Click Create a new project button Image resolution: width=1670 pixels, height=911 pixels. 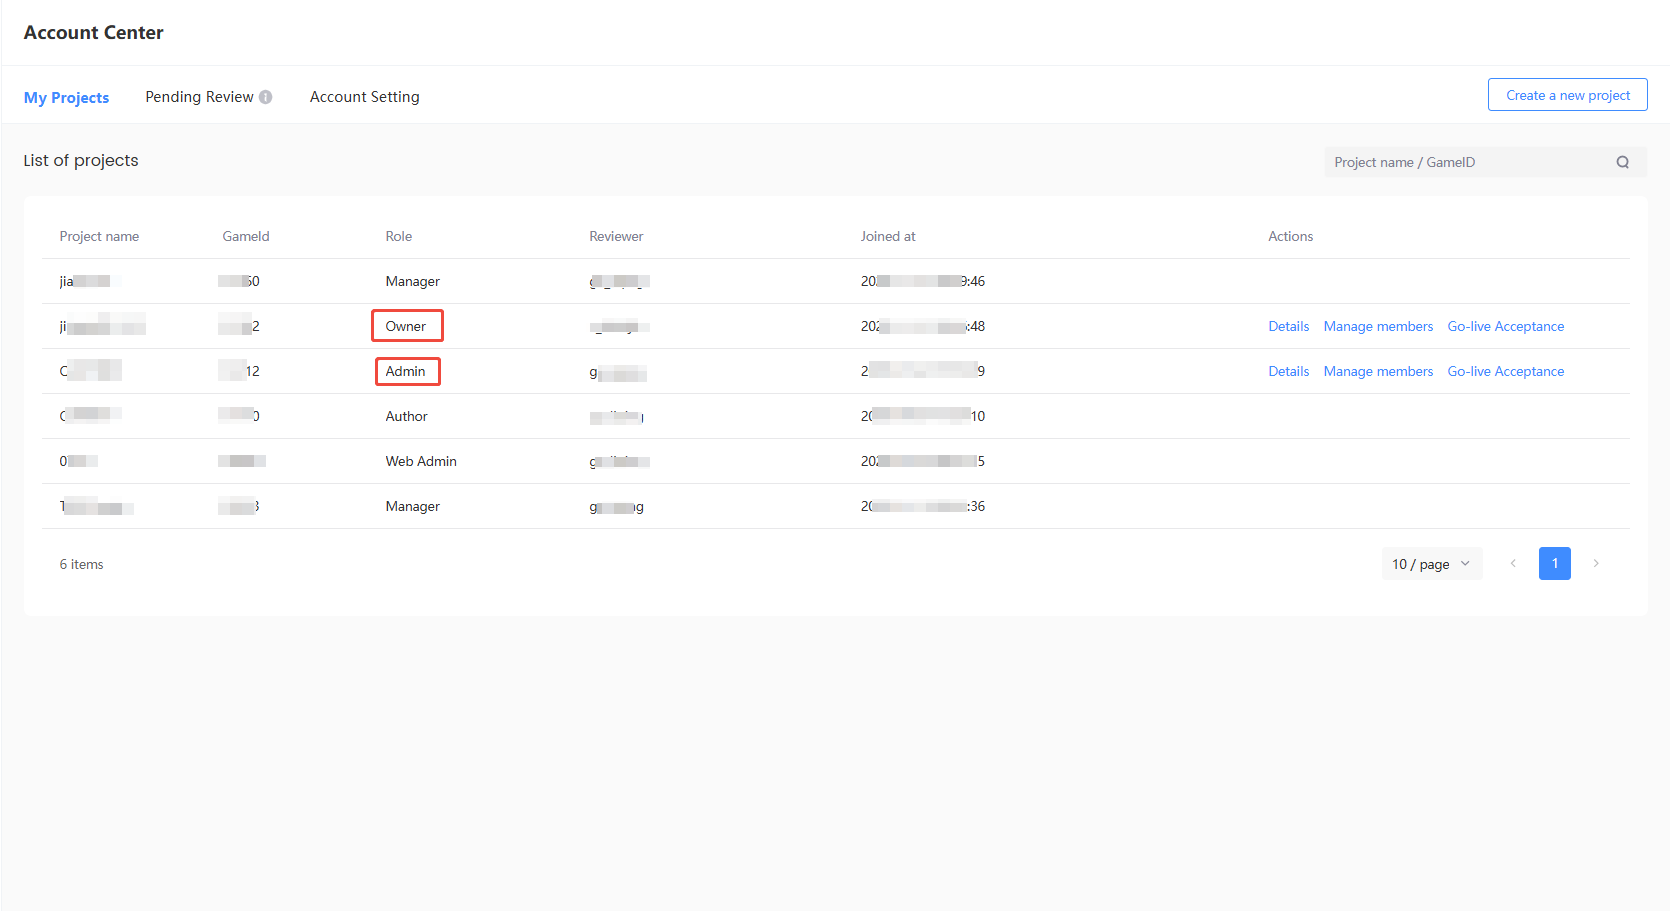coord(1567,95)
